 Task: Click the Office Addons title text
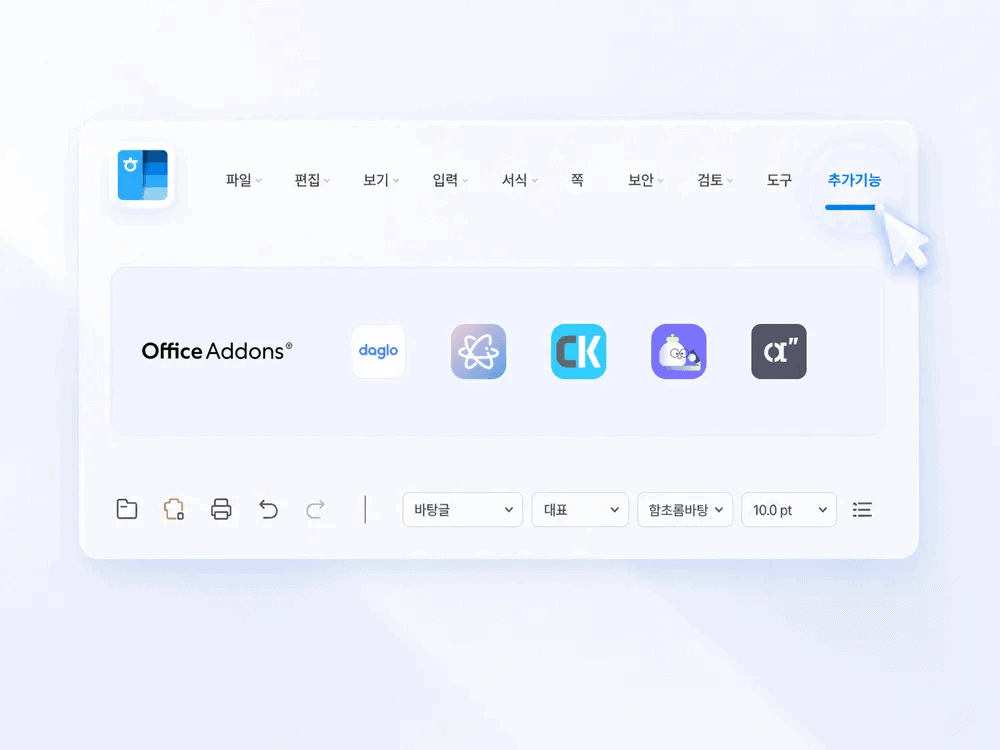click(x=217, y=351)
